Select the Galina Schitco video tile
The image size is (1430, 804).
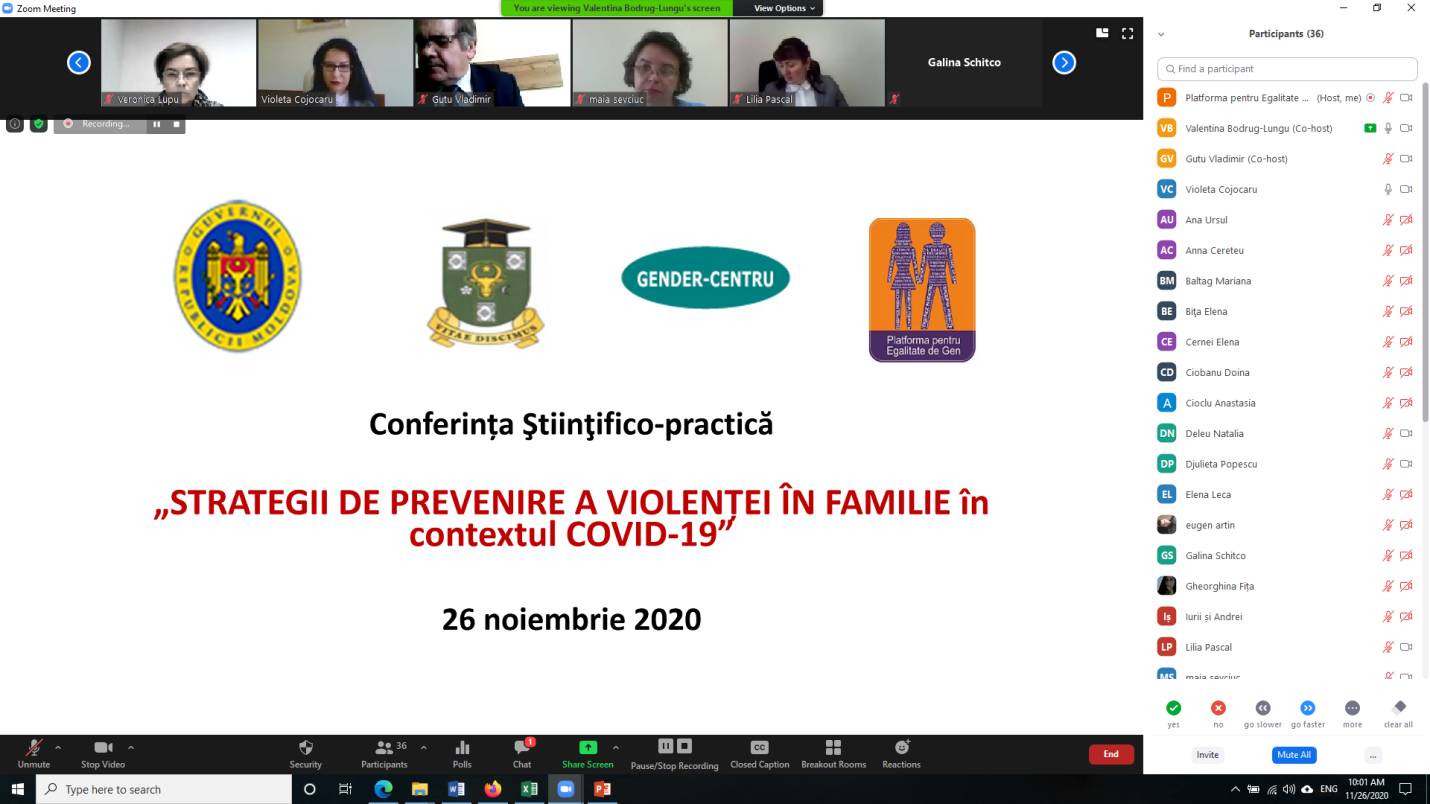coord(964,63)
